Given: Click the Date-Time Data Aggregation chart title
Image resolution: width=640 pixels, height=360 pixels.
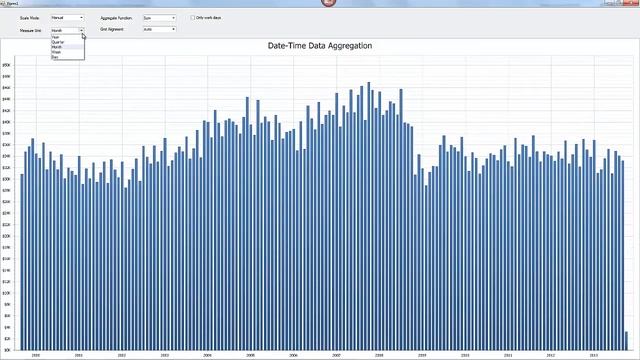Looking at the screenshot, I should 320,46.
